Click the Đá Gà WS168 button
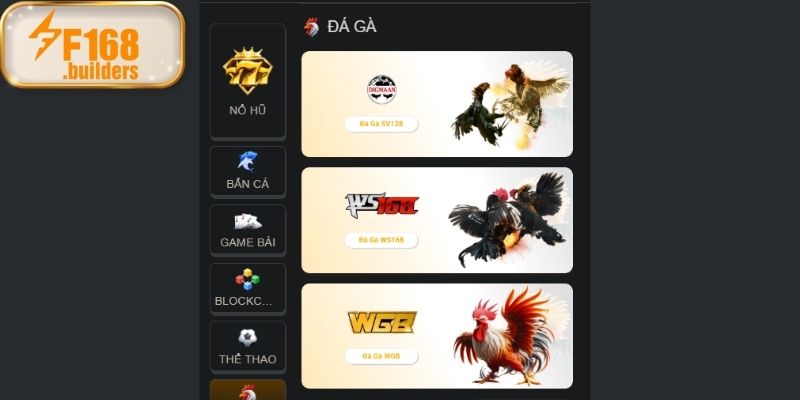This screenshot has width=800, height=400. click(x=381, y=240)
